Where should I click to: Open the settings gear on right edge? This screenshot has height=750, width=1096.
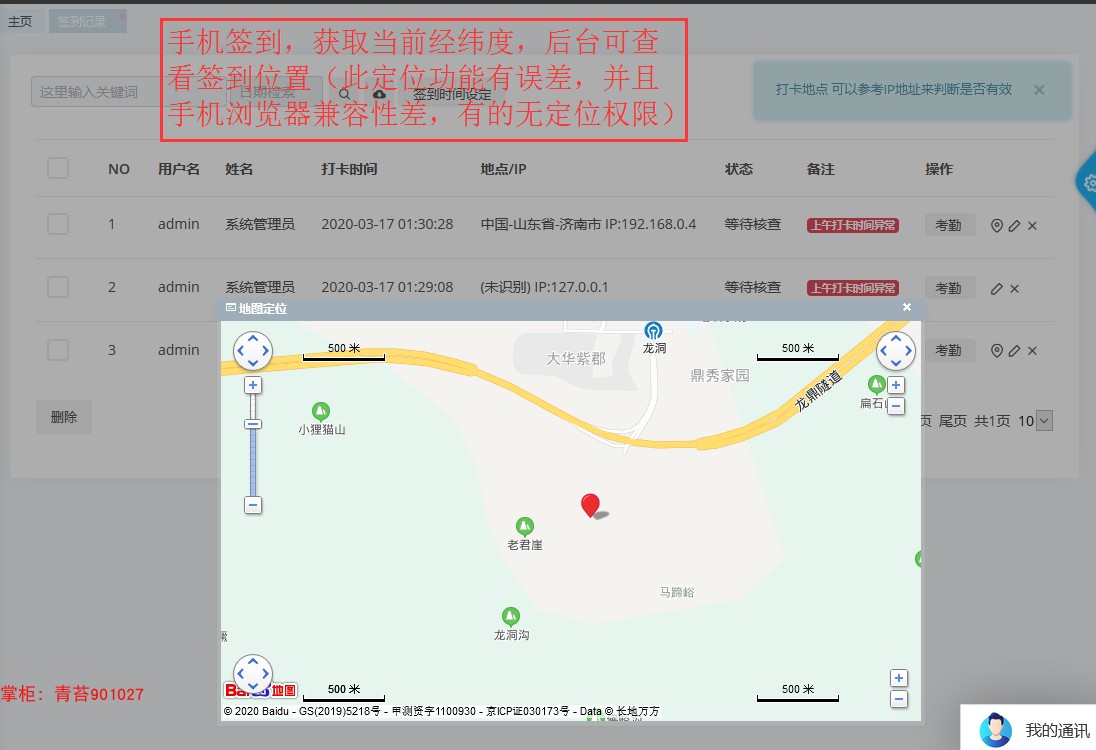(1089, 182)
